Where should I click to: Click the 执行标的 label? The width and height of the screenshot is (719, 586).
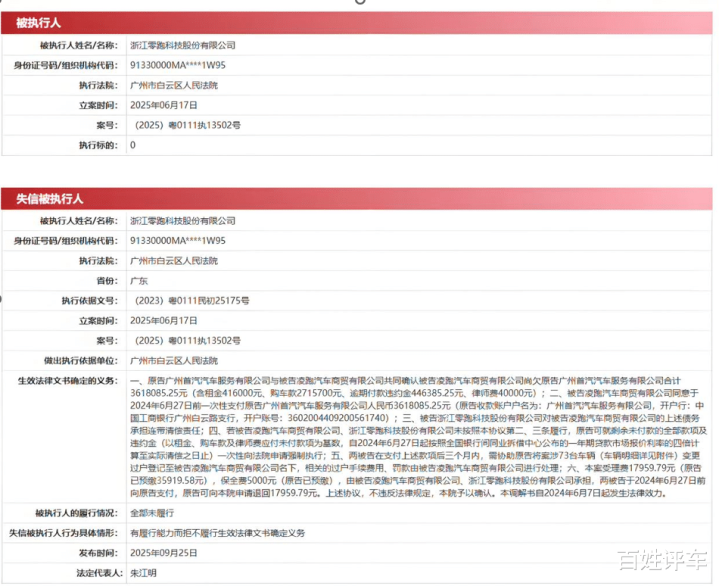(98, 145)
